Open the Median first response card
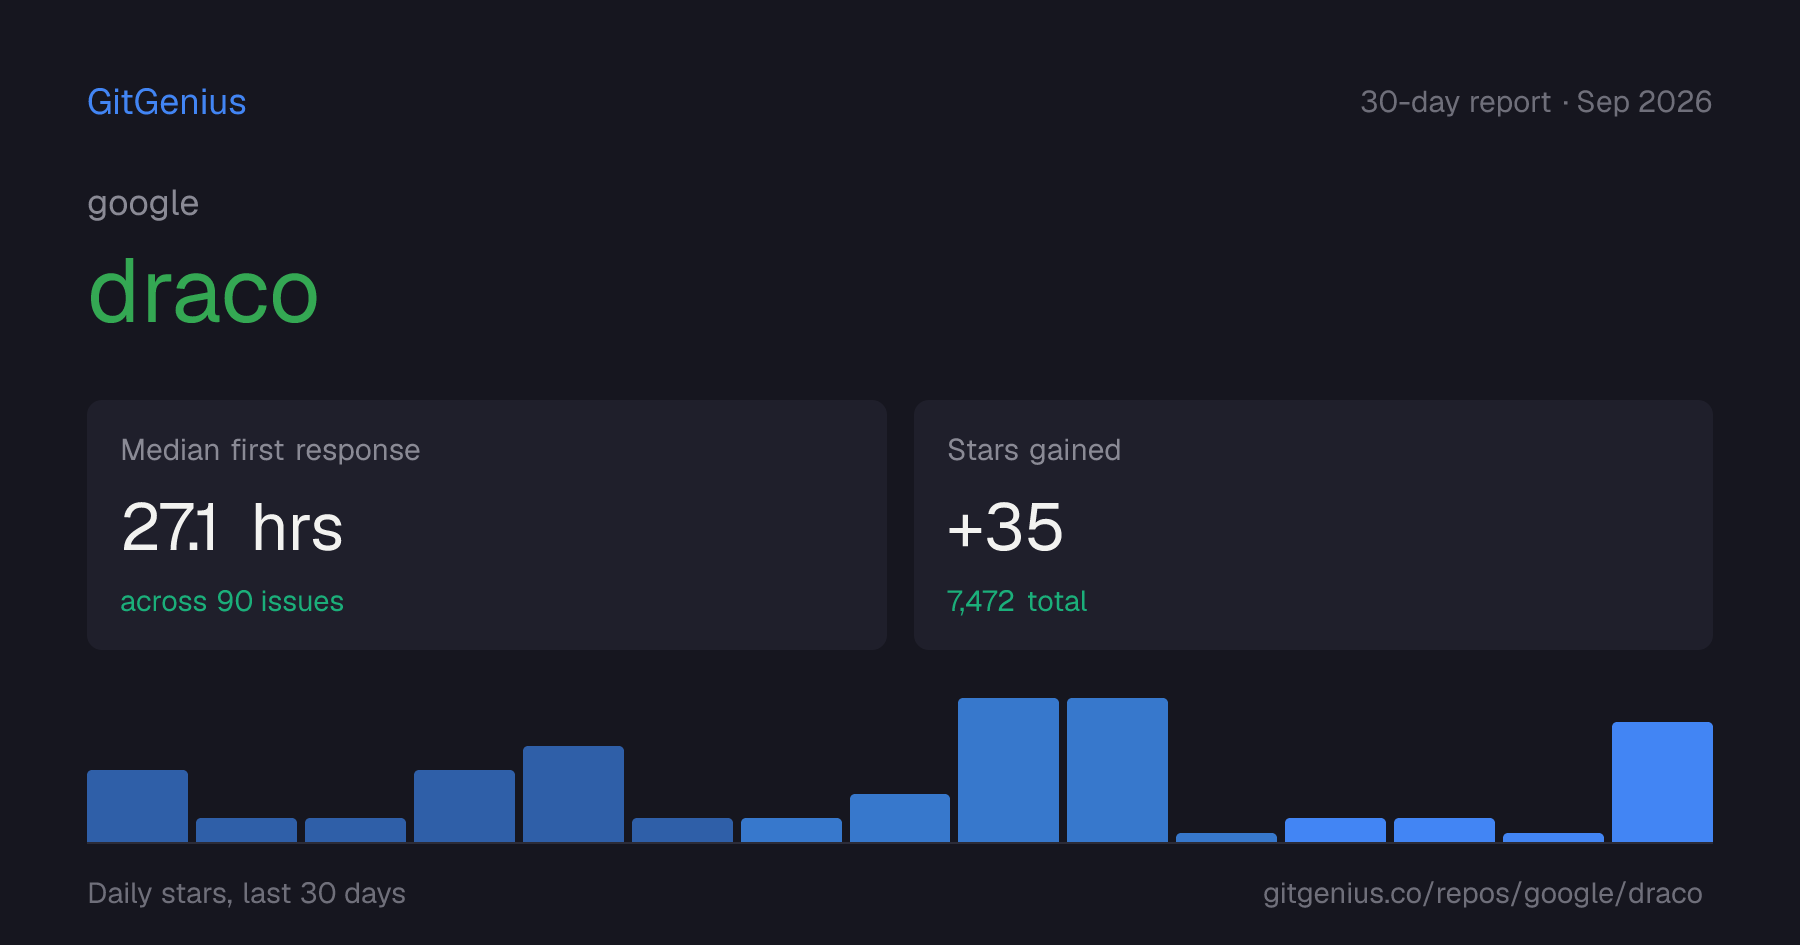 pos(487,525)
